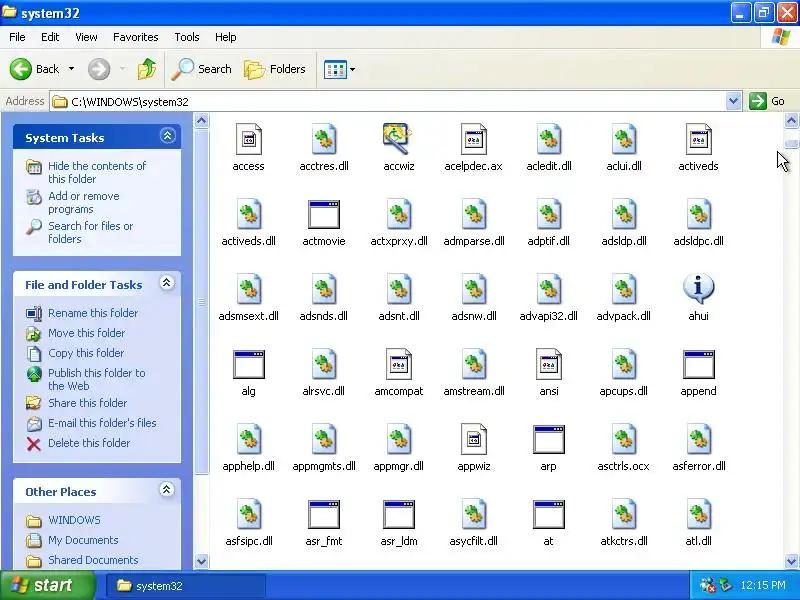This screenshot has height=600, width=800.
Task: Click the Views toolbar icon
Action: 335,69
